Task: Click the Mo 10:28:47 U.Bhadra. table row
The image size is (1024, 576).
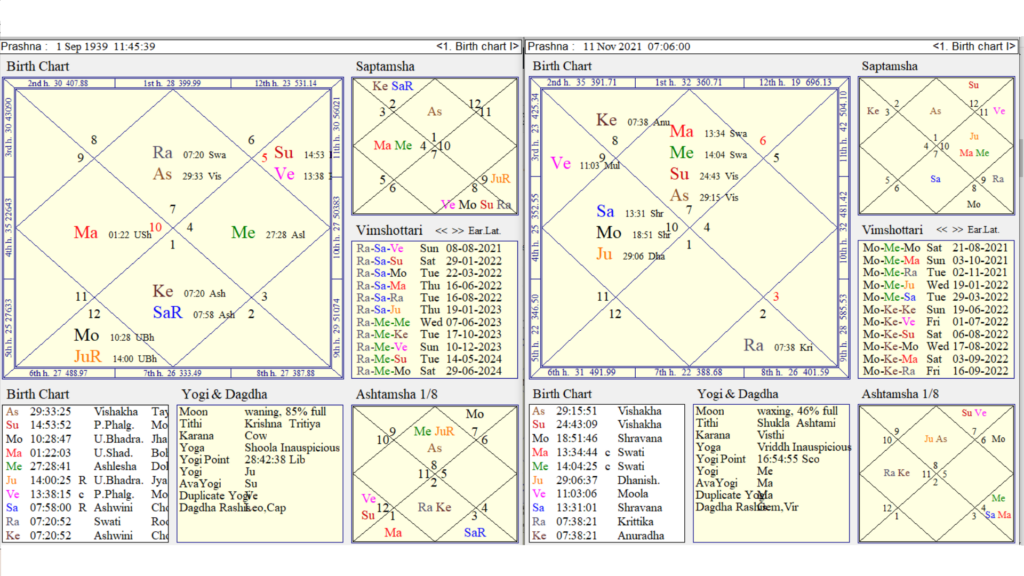Action: click(86, 439)
